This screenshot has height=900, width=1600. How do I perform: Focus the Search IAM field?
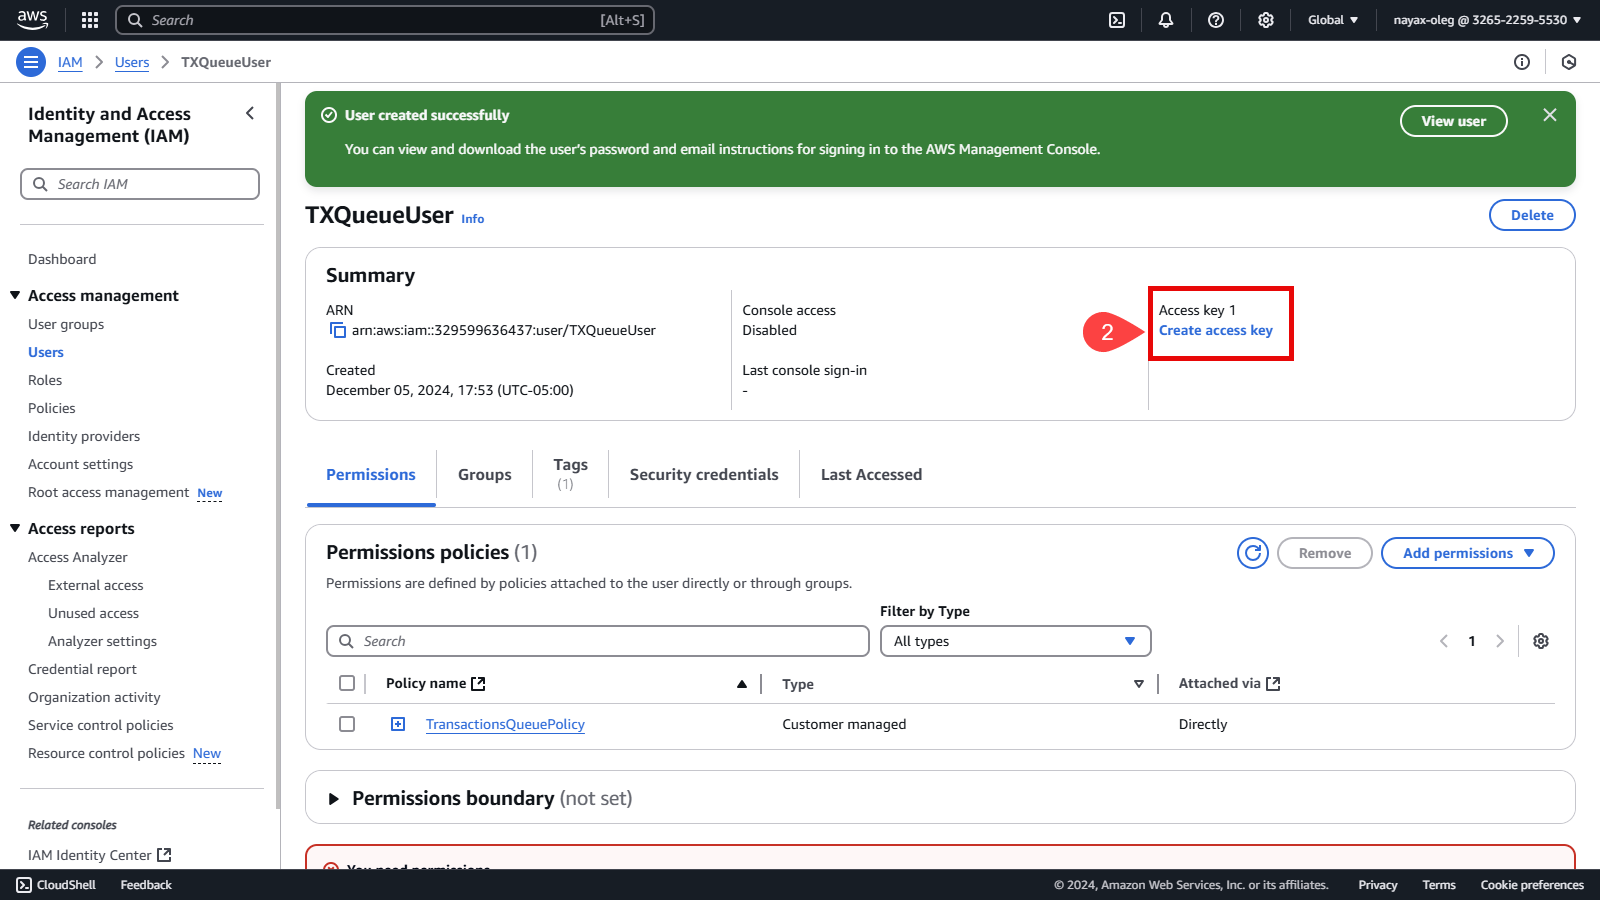click(x=140, y=184)
